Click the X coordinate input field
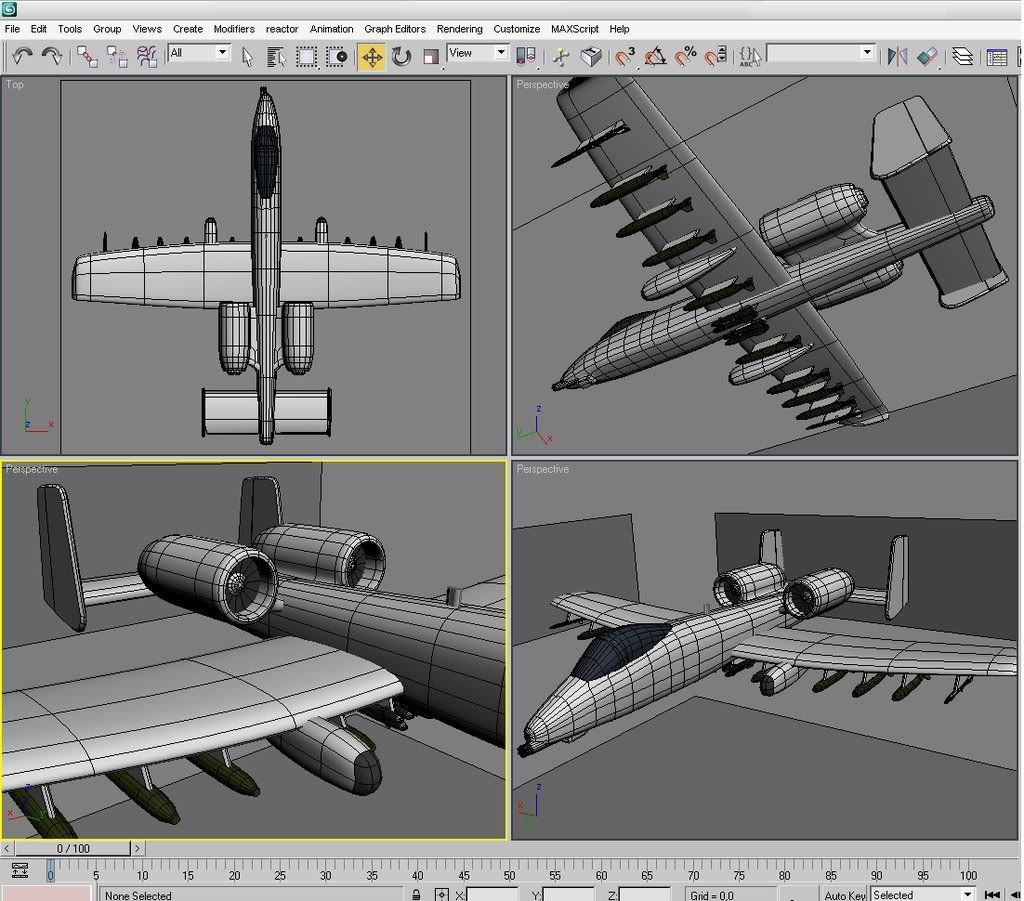Viewport: 1024px width, 901px height. point(492,894)
